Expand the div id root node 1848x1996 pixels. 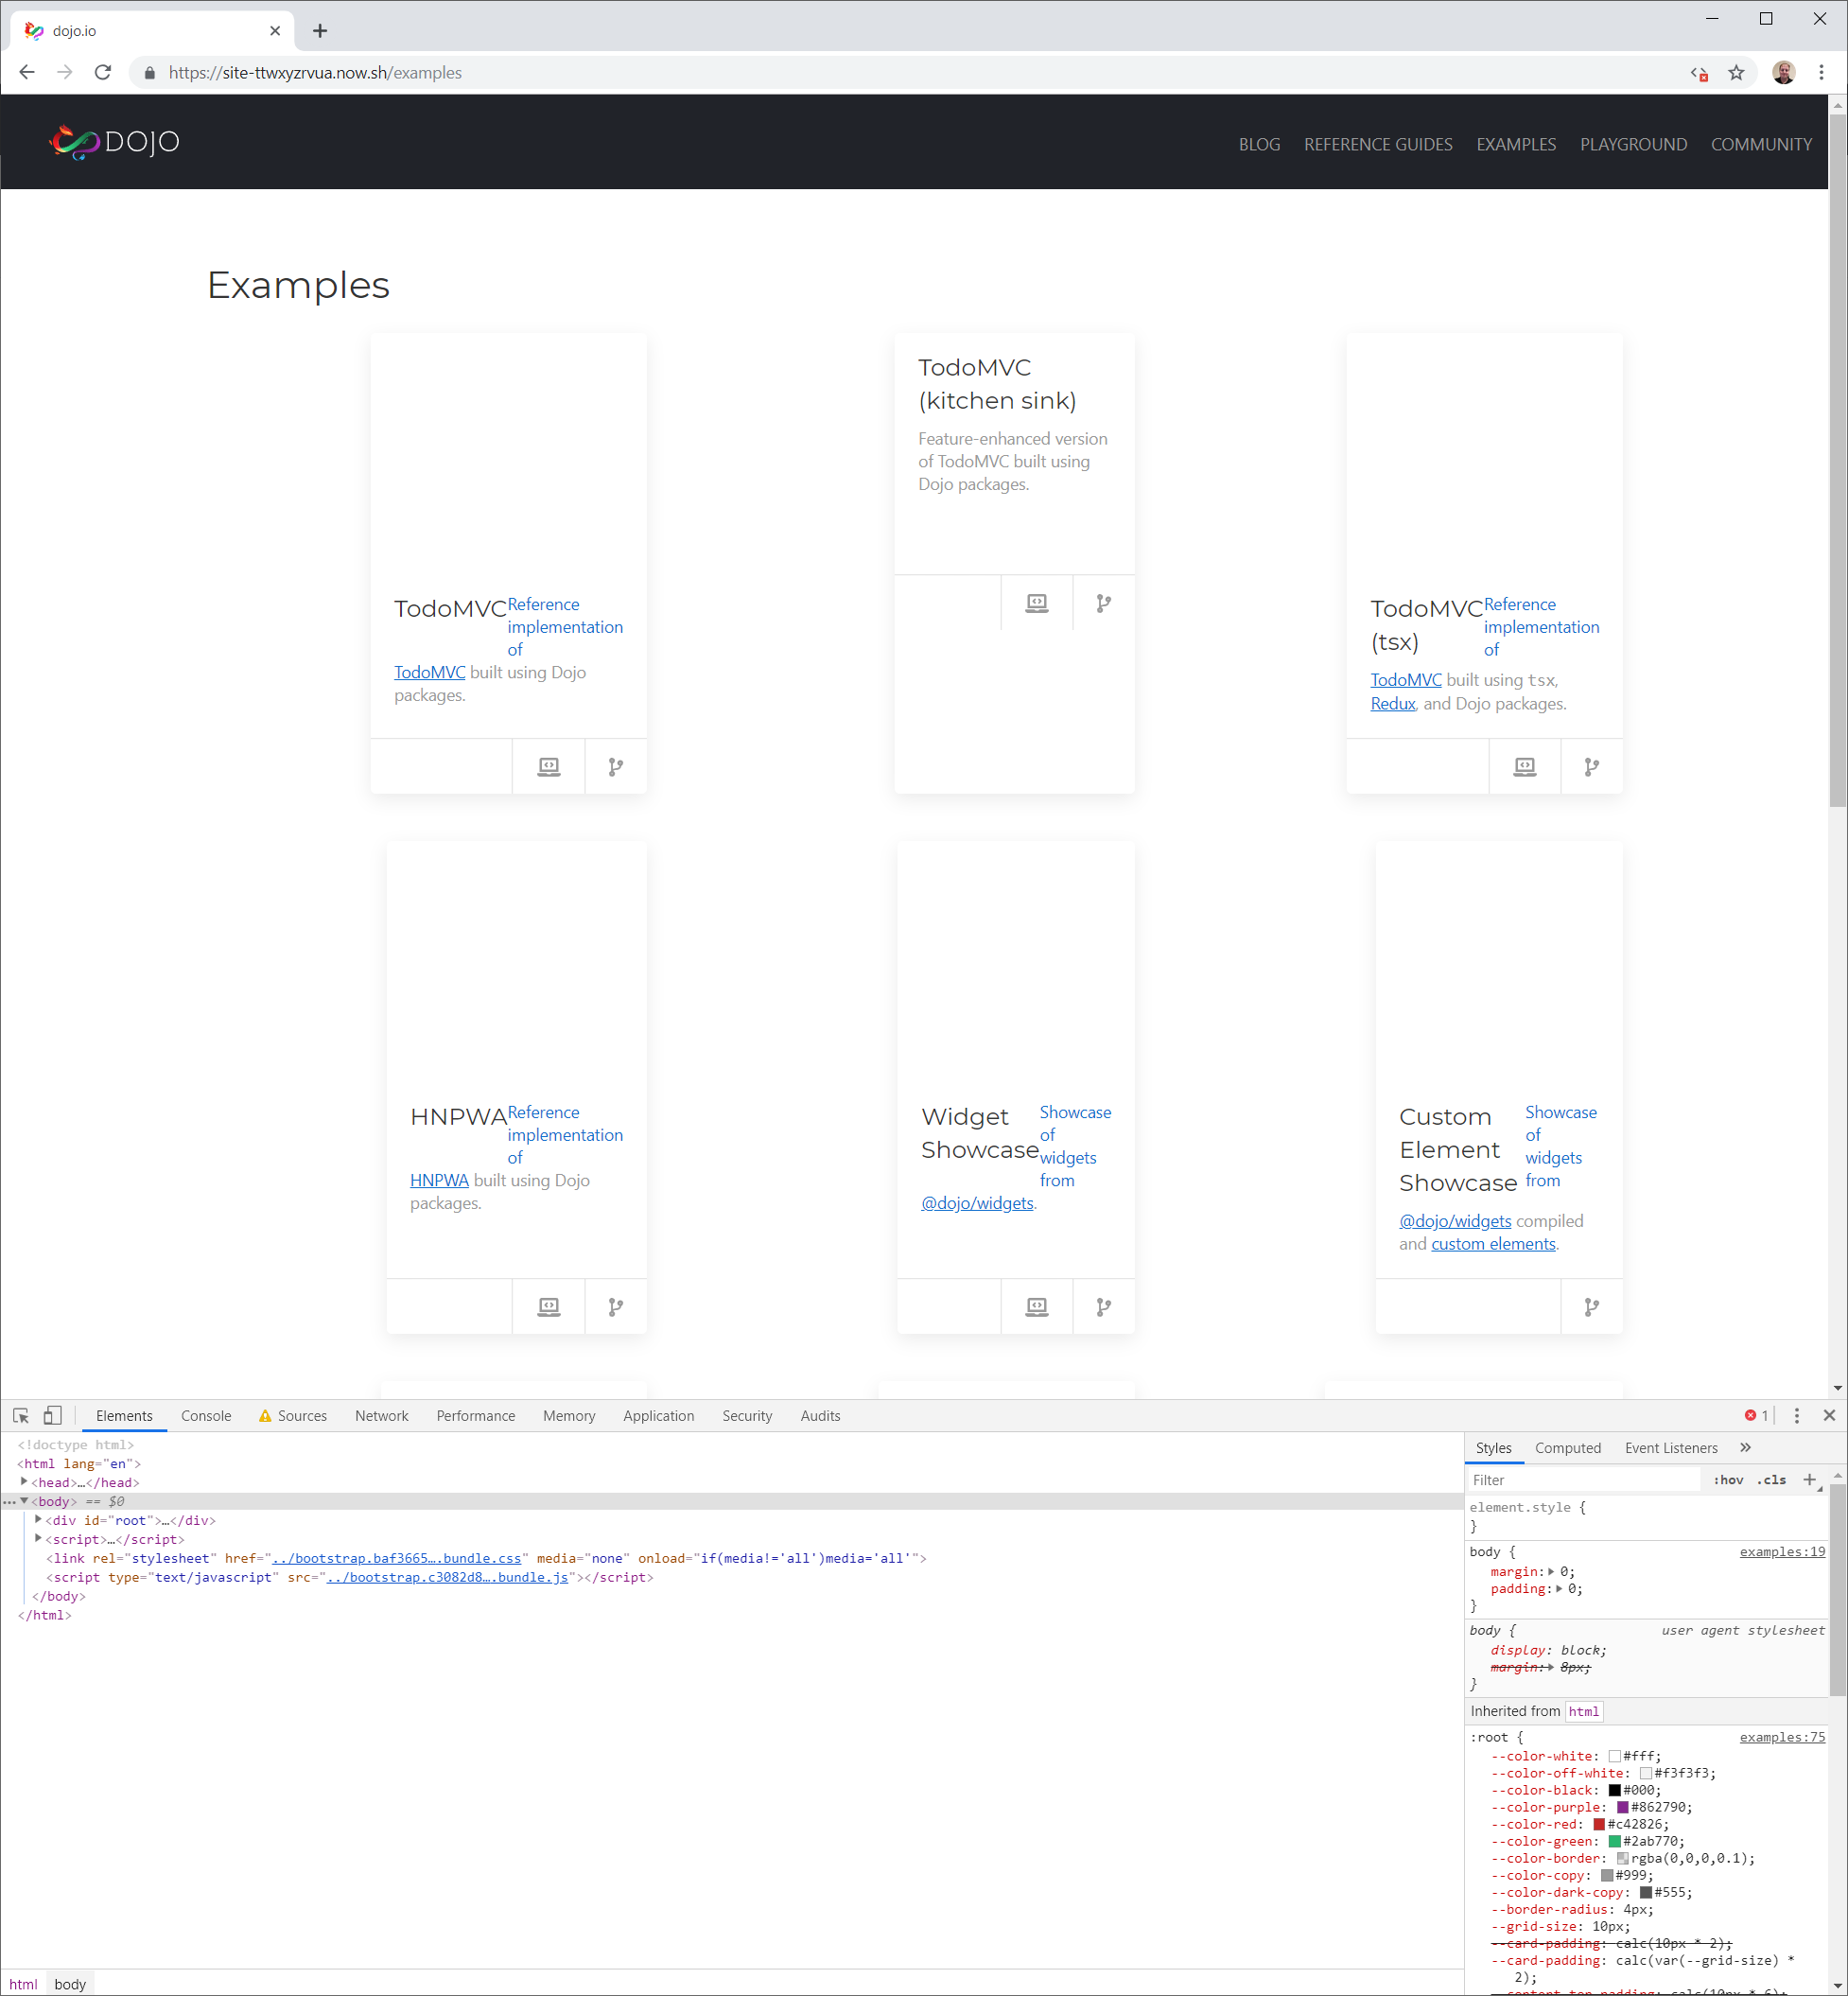[x=38, y=1520]
